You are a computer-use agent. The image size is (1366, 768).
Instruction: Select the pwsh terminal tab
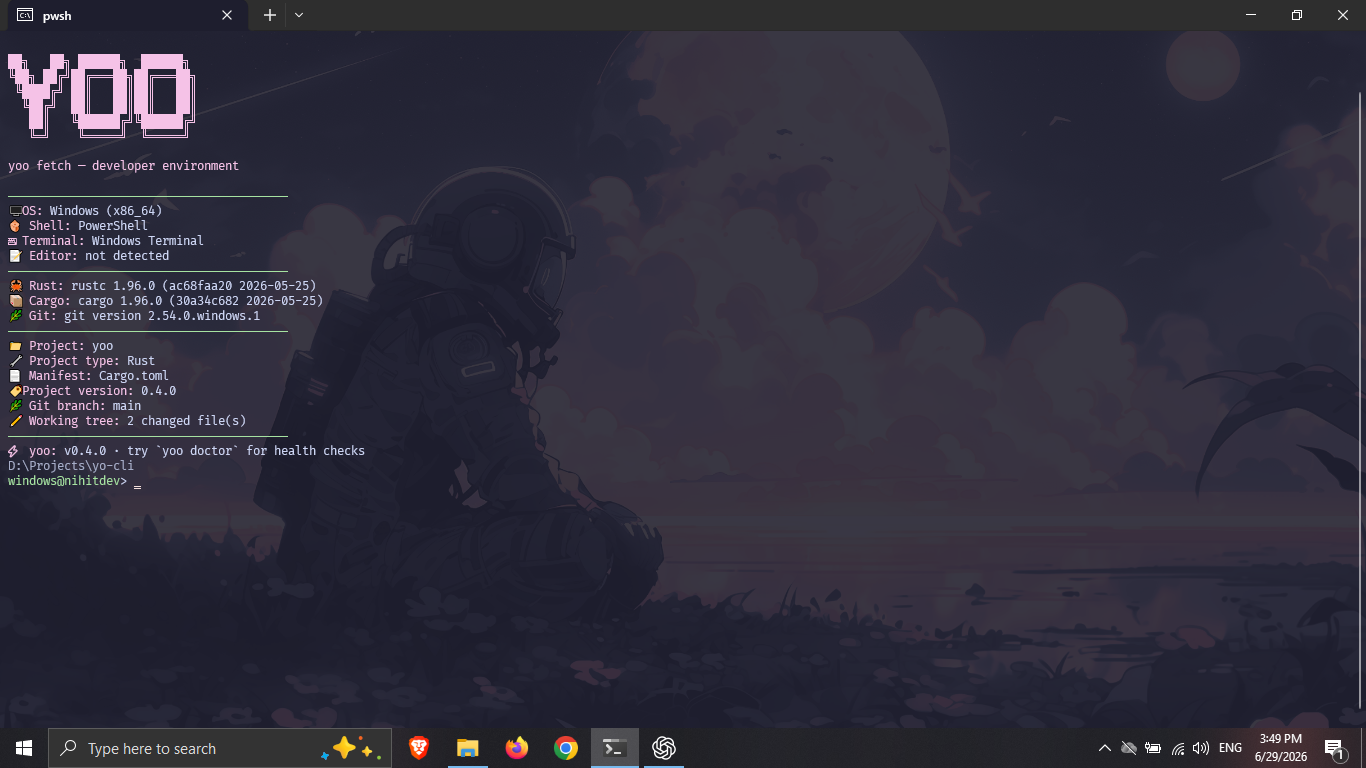tap(126, 15)
